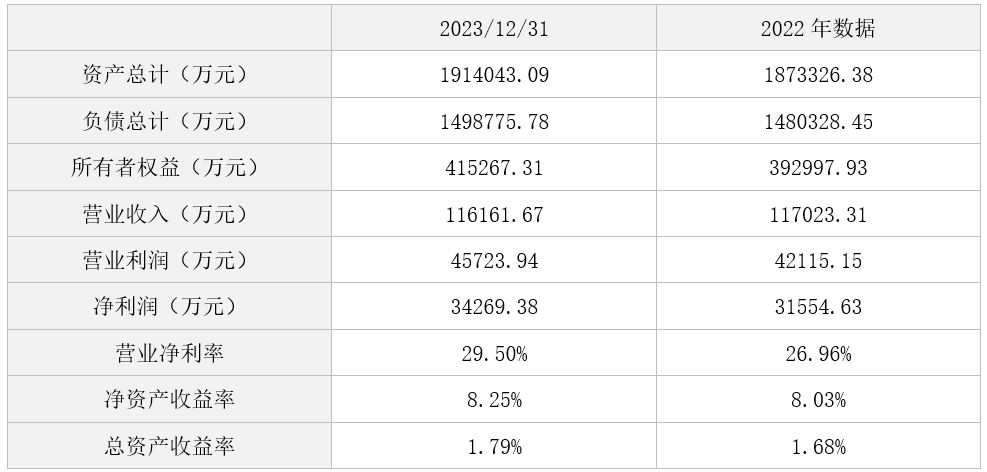Select the cell with value 116161.67
Image resolution: width=987 pixels, height=472 pixels.
pos(494,214)
